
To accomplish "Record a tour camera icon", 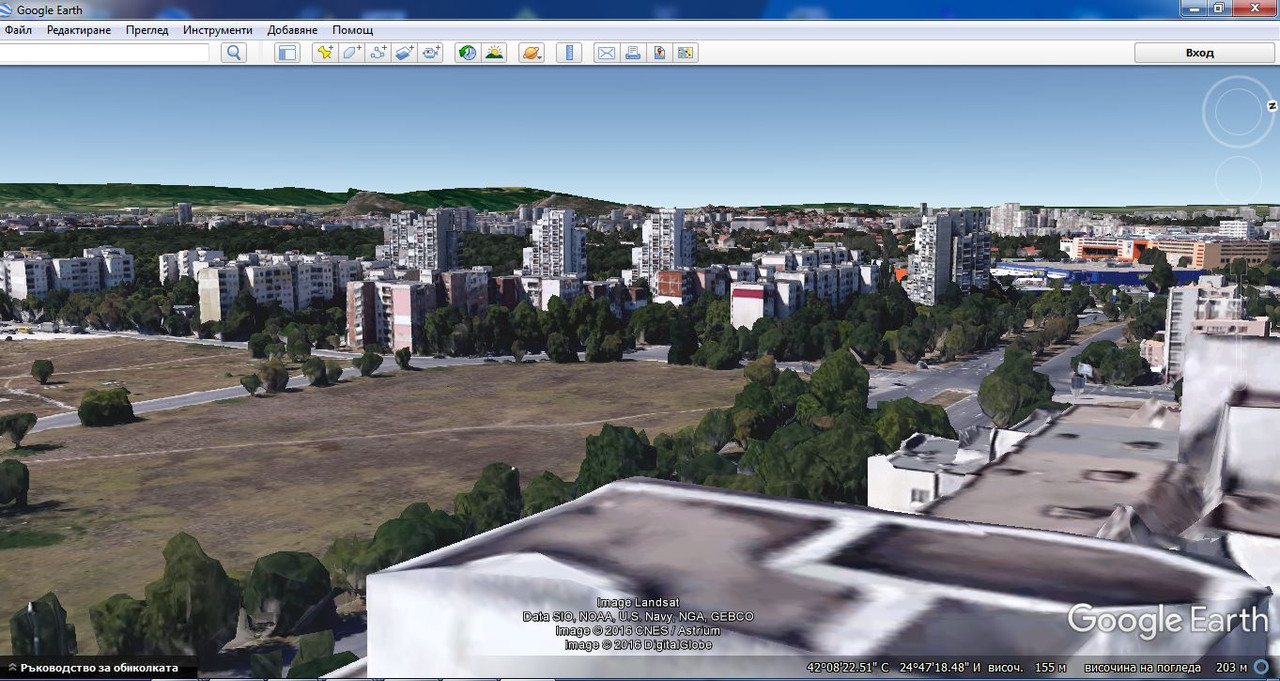I will pos(431,53).
